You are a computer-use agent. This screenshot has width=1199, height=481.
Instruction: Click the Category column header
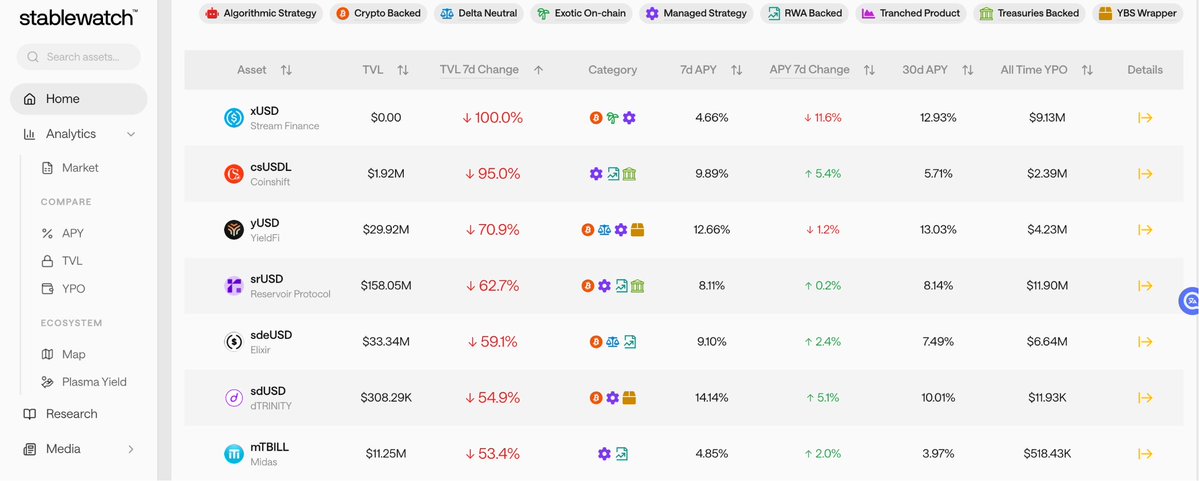(612, 70)
